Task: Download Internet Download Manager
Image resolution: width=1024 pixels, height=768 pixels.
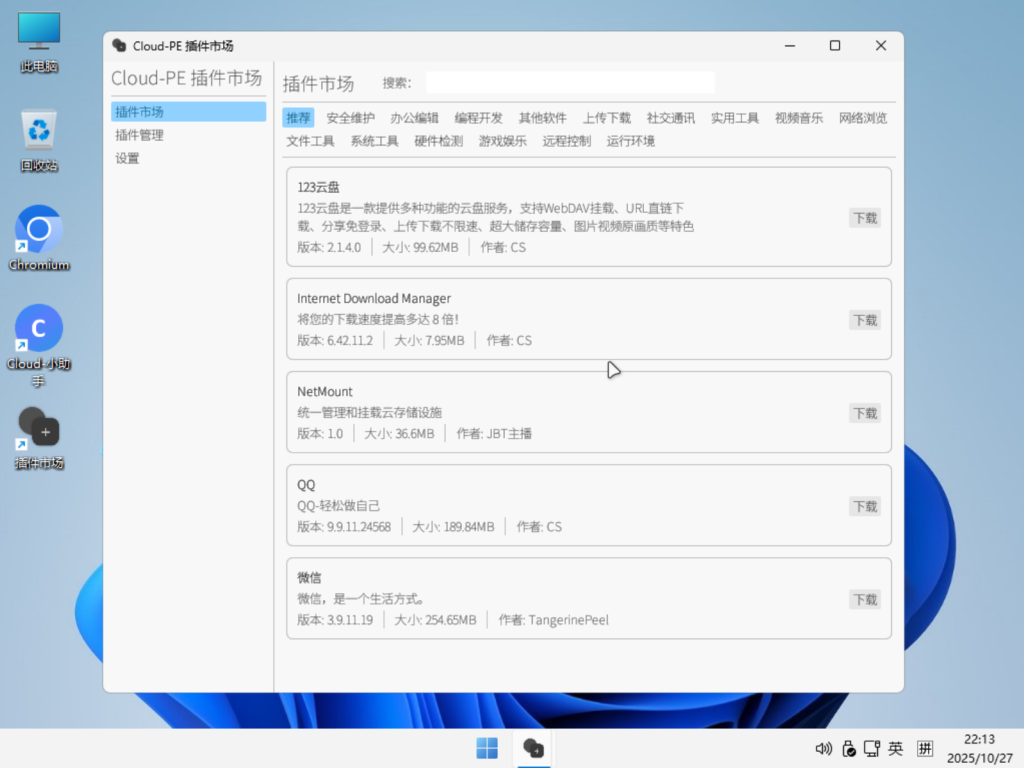Action: [x=864, y=320]
